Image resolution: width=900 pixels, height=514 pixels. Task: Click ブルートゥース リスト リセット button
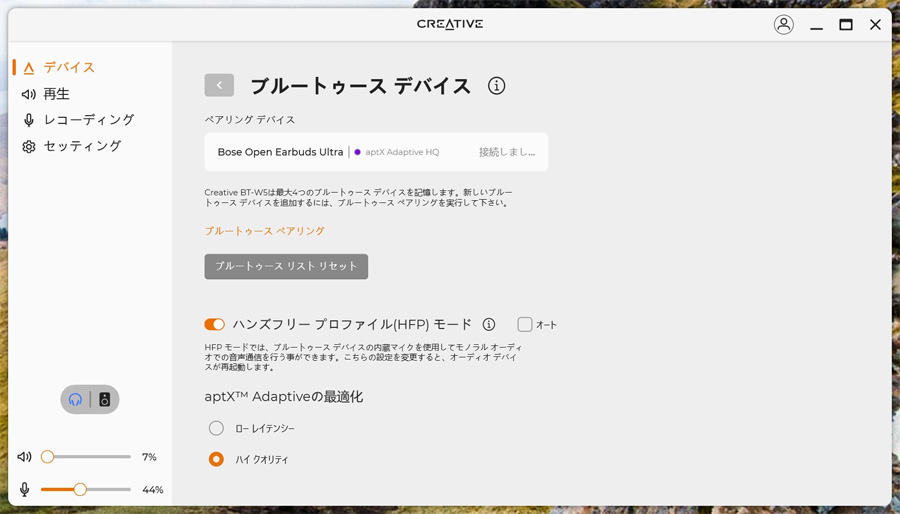pos(286,267)
